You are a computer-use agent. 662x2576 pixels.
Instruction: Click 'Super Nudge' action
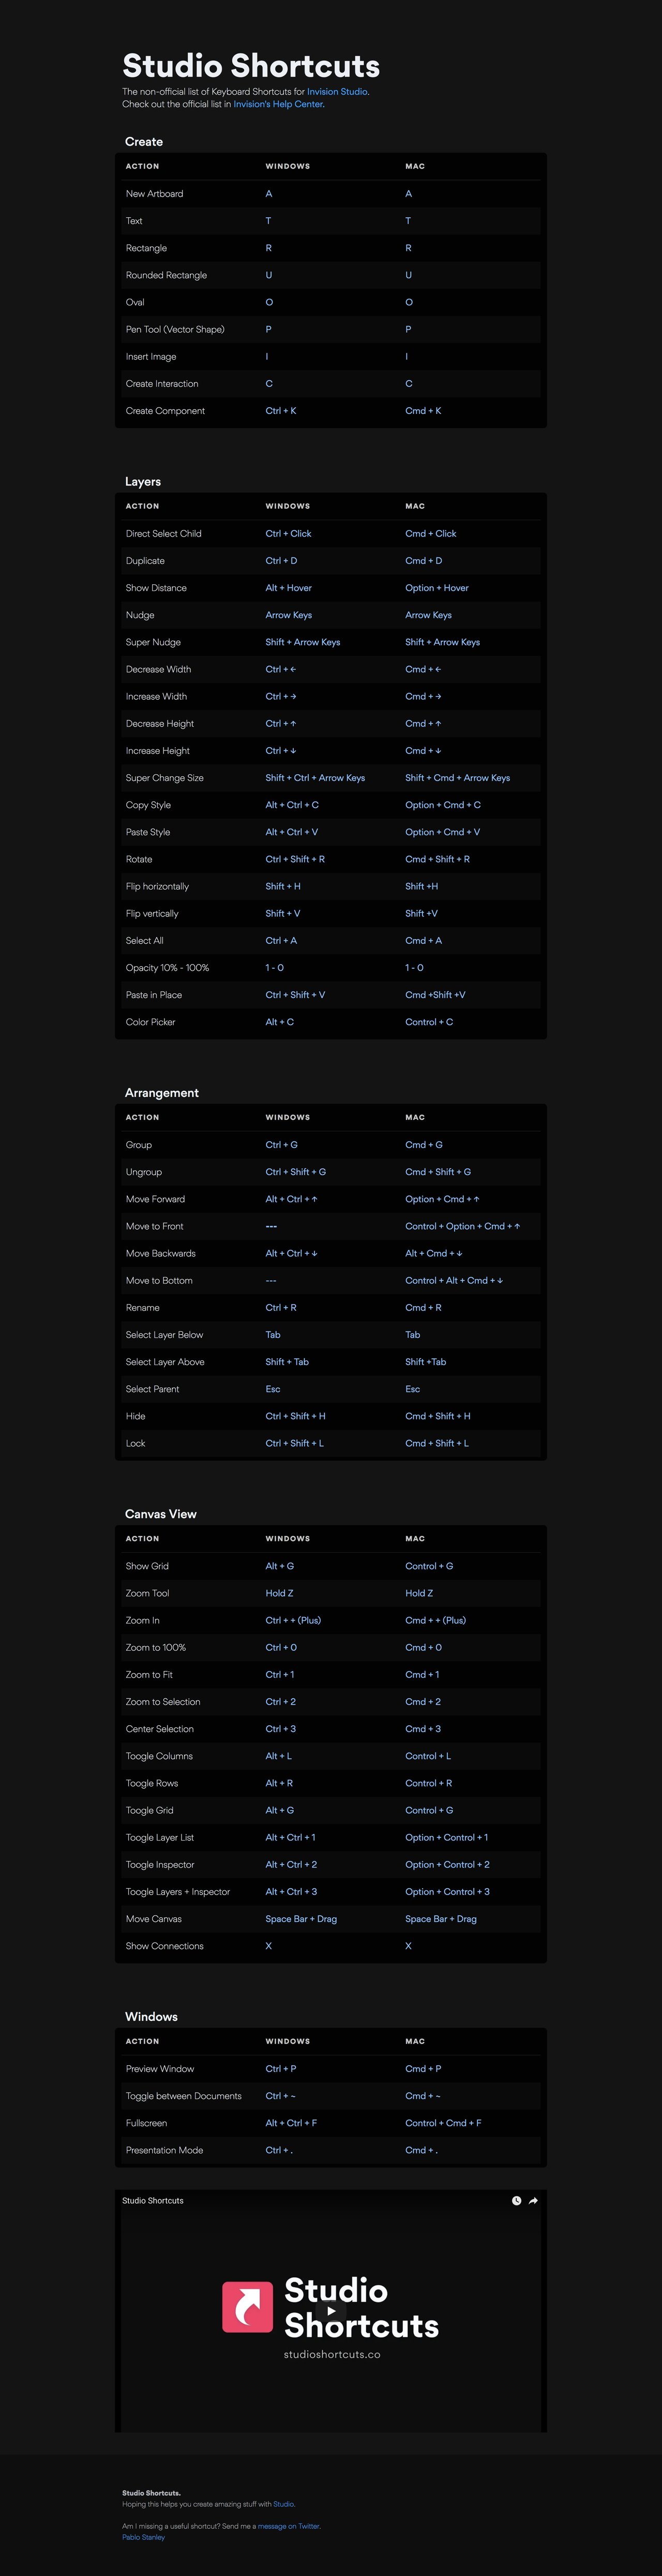click(153, 642)
